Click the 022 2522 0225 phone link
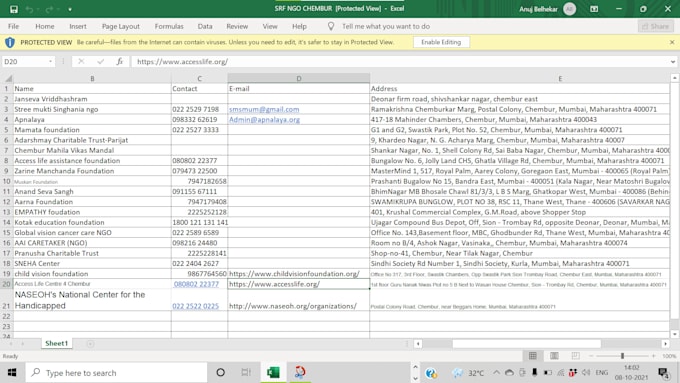 [196, 306]
